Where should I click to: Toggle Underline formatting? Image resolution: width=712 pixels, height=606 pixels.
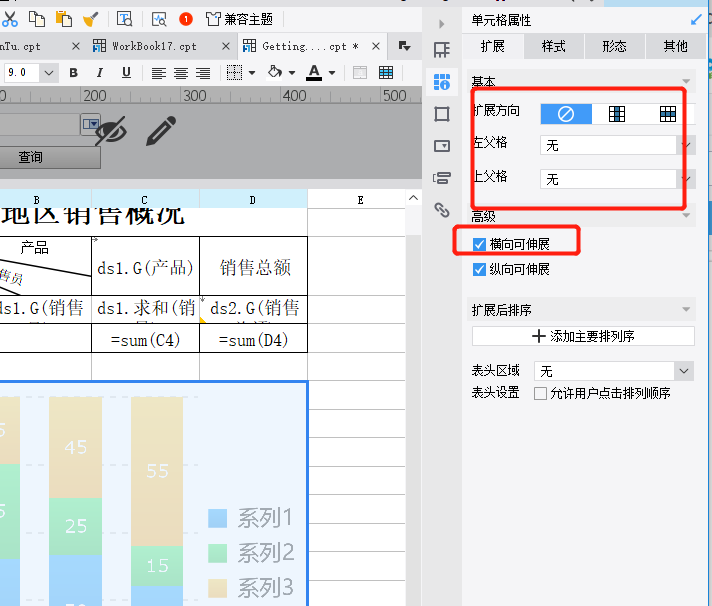(x=126, y=73)
